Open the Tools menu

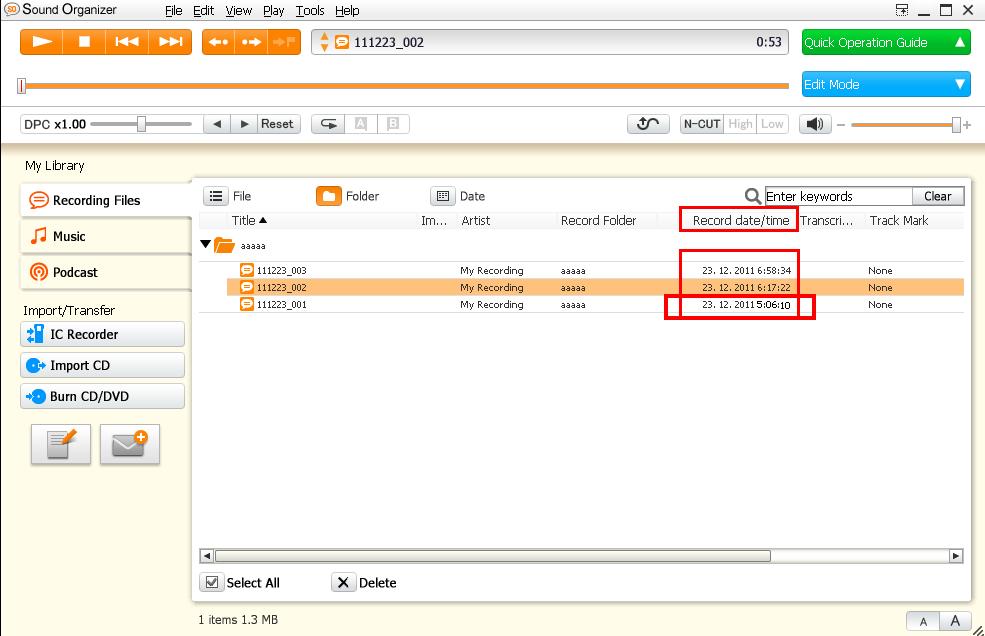310,11
